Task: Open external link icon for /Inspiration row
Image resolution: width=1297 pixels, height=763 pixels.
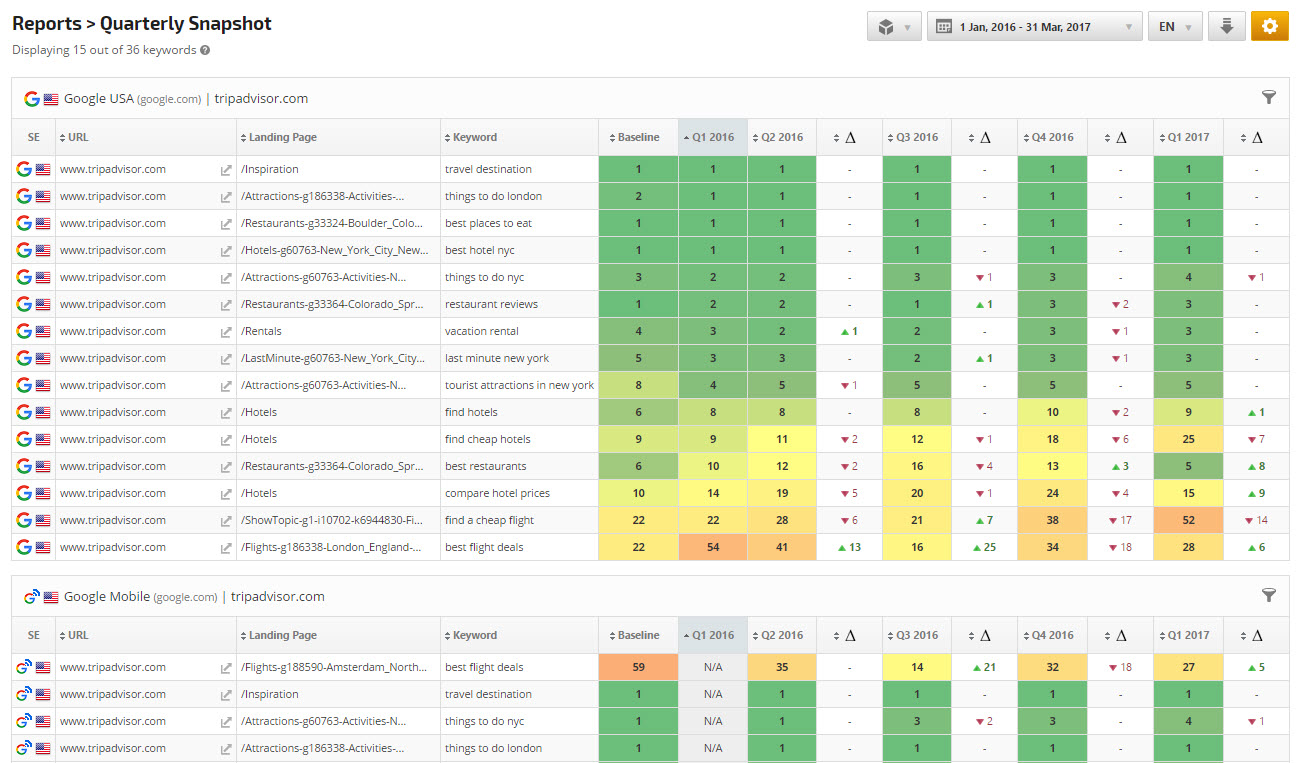Action: point(226,170)
